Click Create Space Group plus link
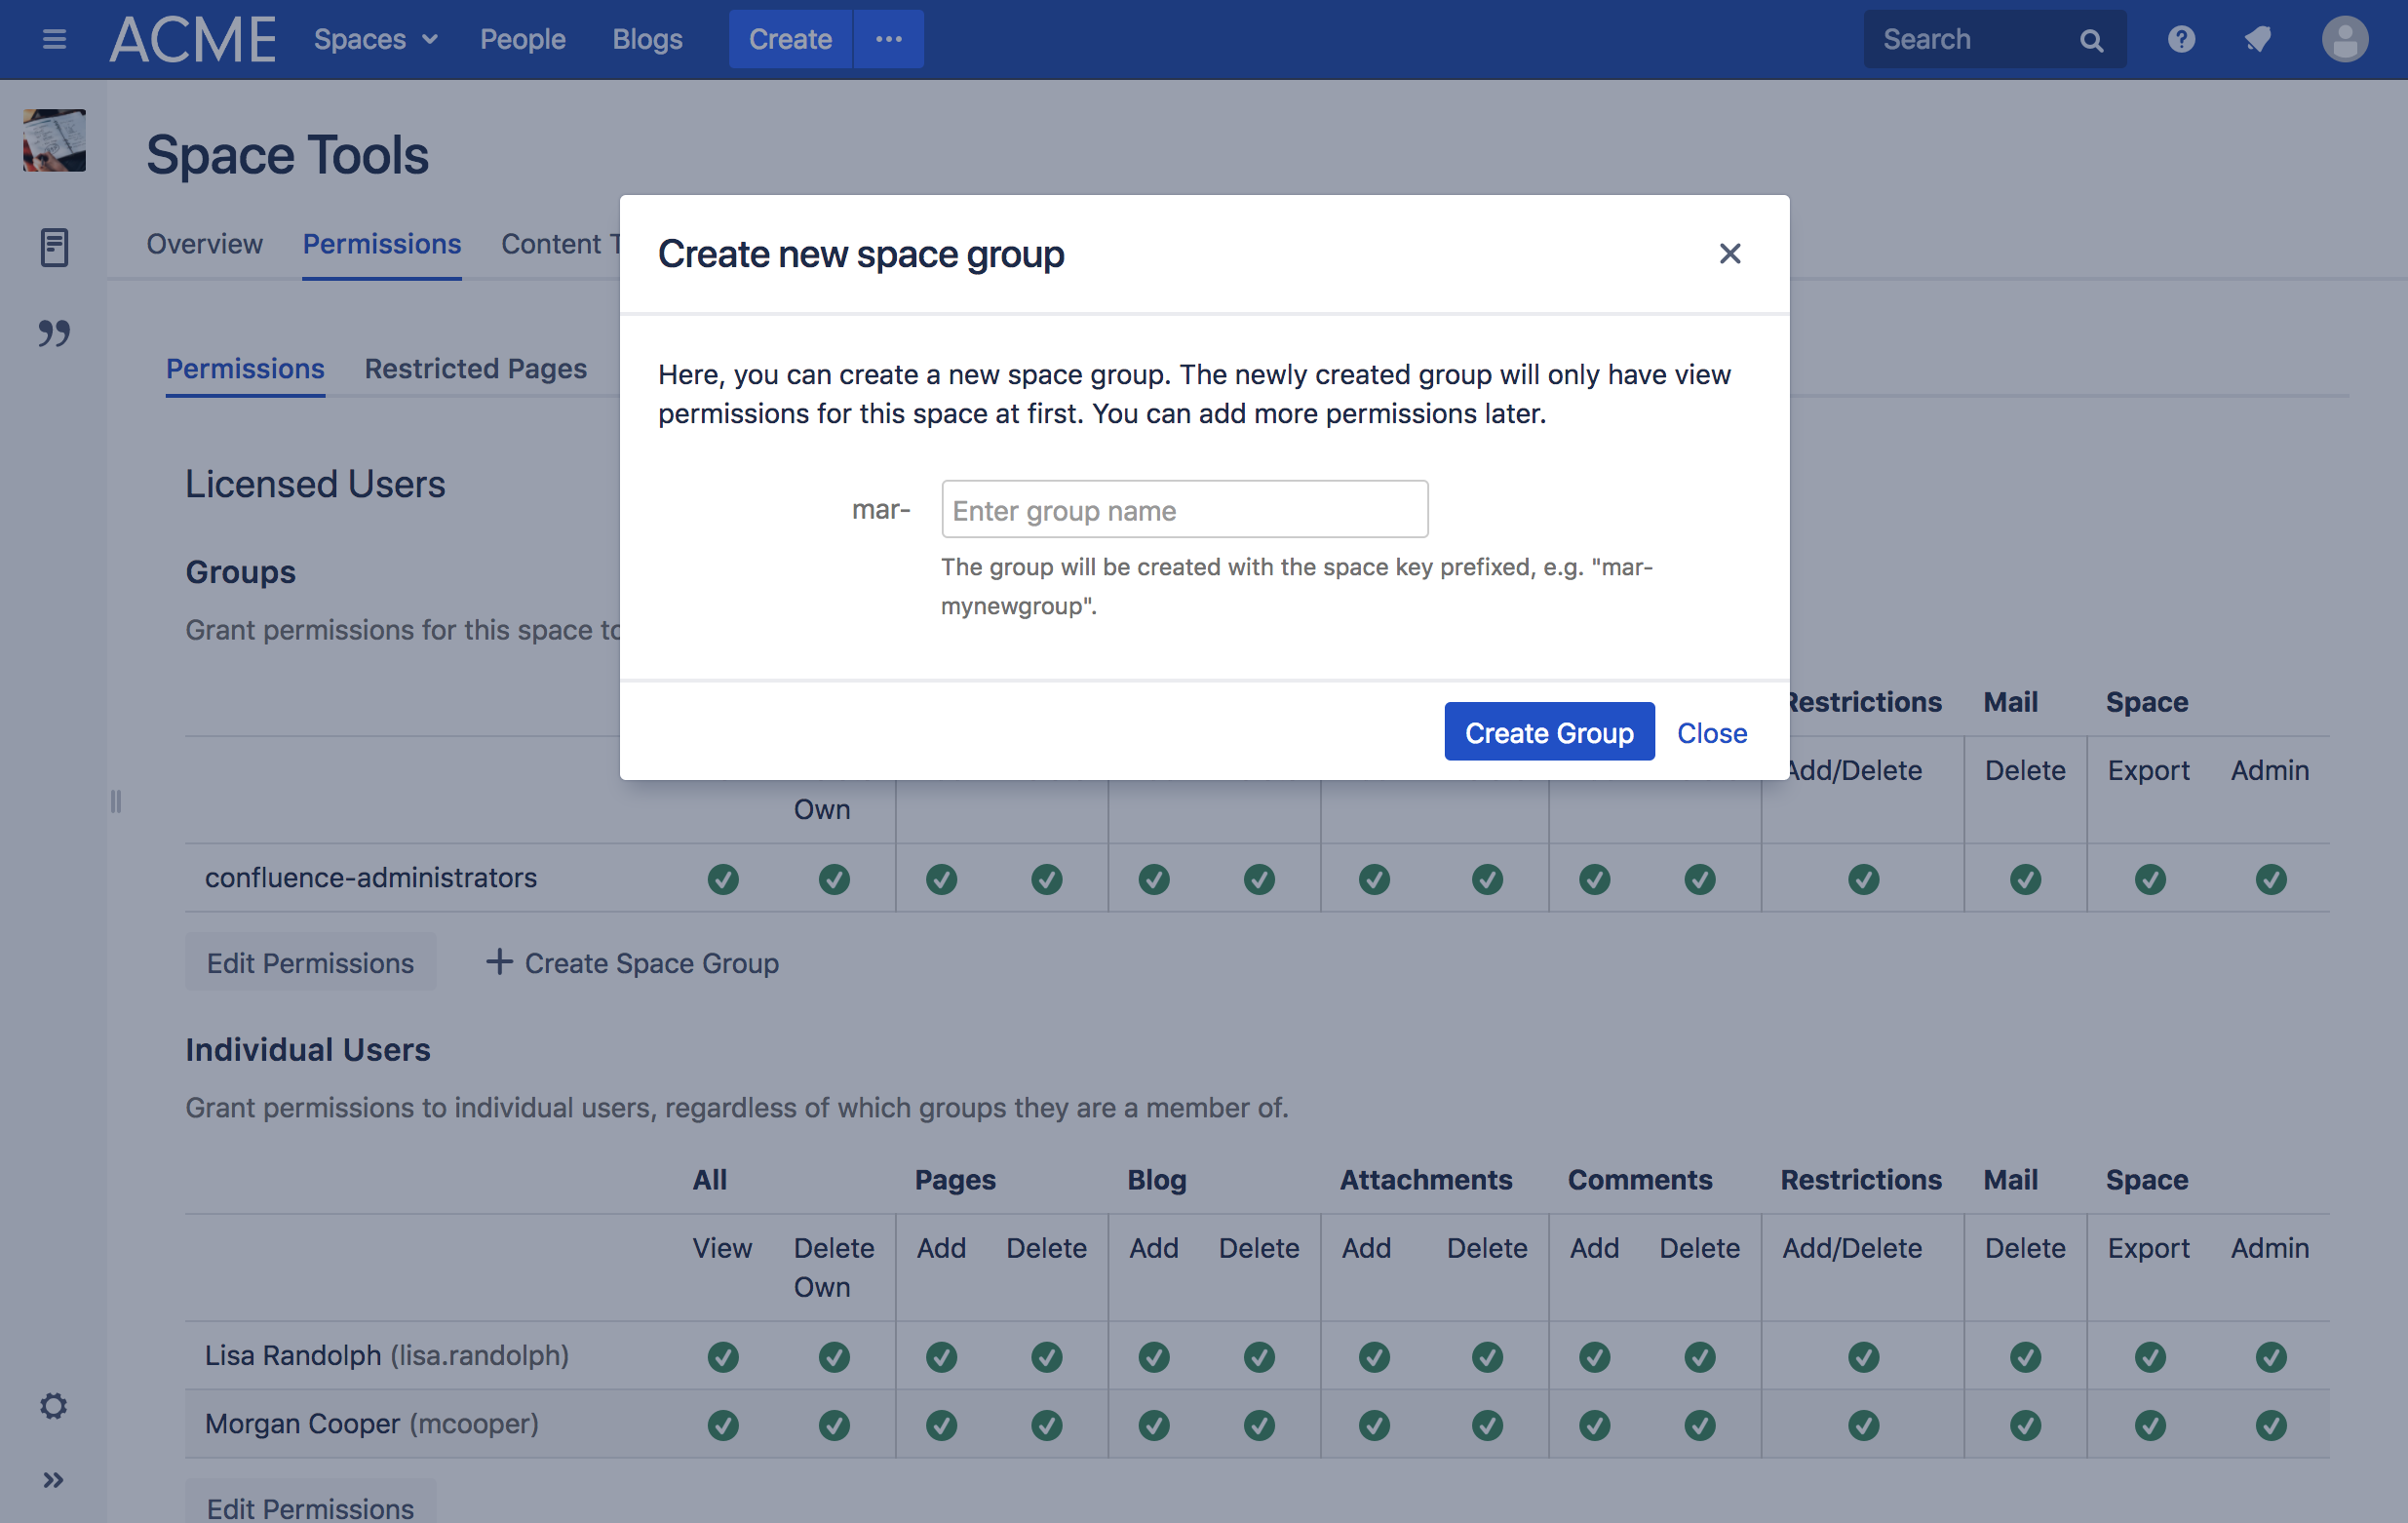Viewport: 2408px width, 1523px height. [632, 963]
